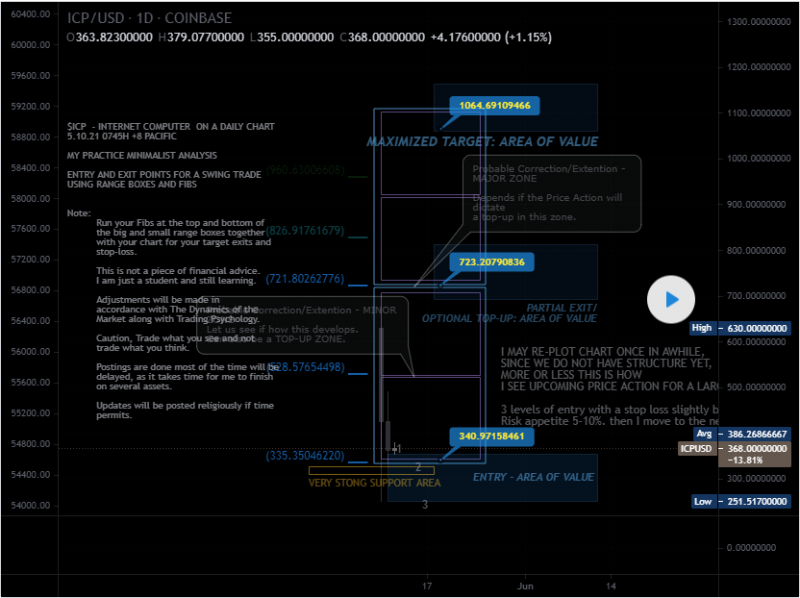The width and height of the screenshot is (800, 598).
Task: Click the ENTRY - AREA OF VALUE zone
Action: (x=533, y=477)
